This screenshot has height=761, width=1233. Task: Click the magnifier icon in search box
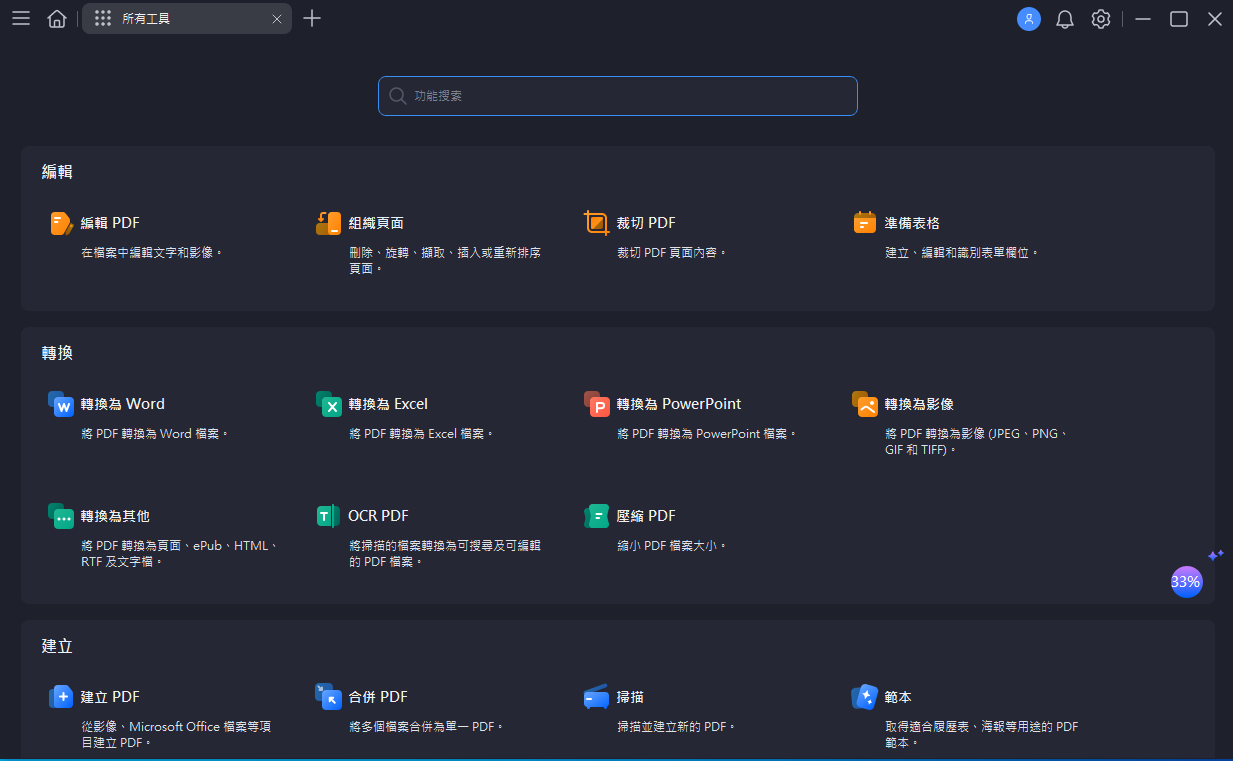397,96
